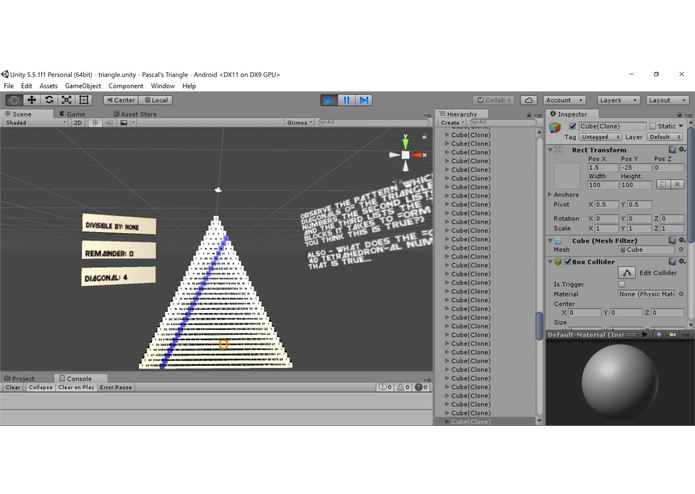
Task: Open the Layout dropdown
Action: [667, 100]
